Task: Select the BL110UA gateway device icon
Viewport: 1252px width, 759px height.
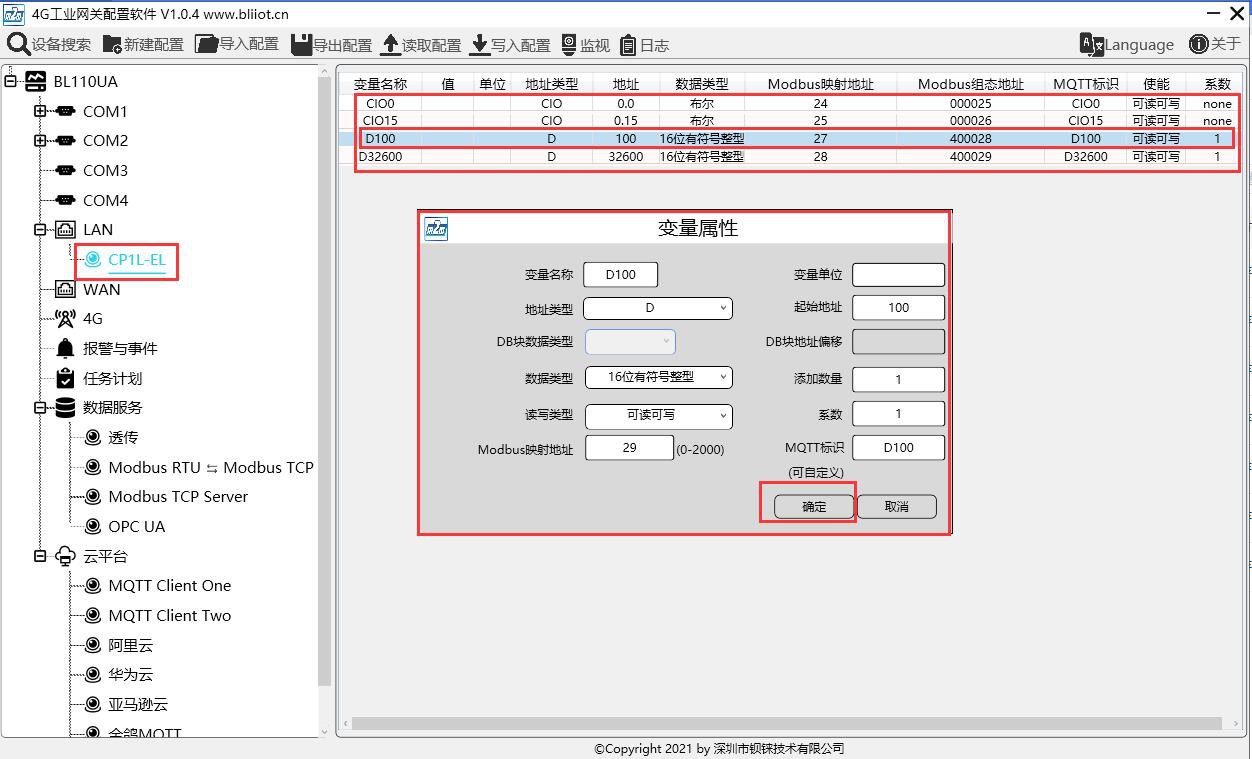Action: (x=35, y=81)
